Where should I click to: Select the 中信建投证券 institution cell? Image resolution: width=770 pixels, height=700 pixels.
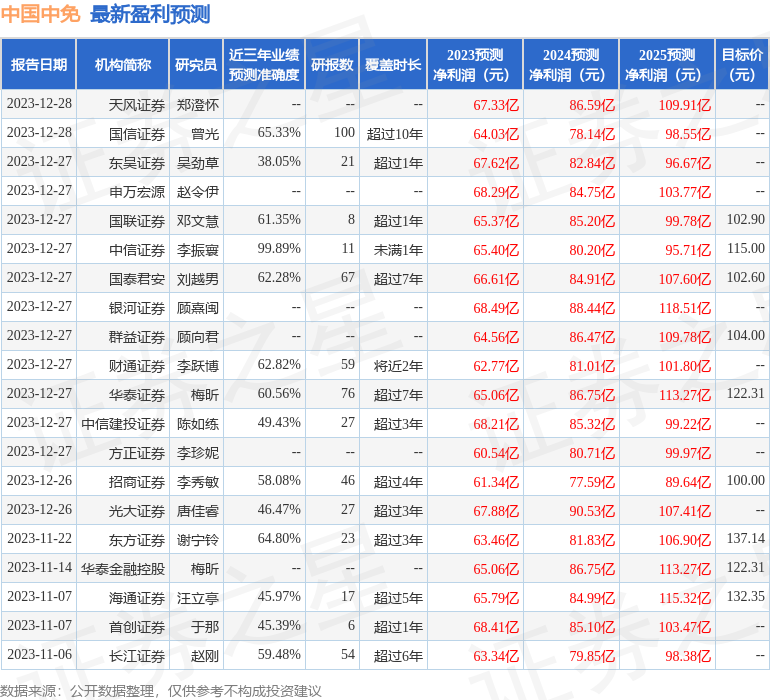123,424
